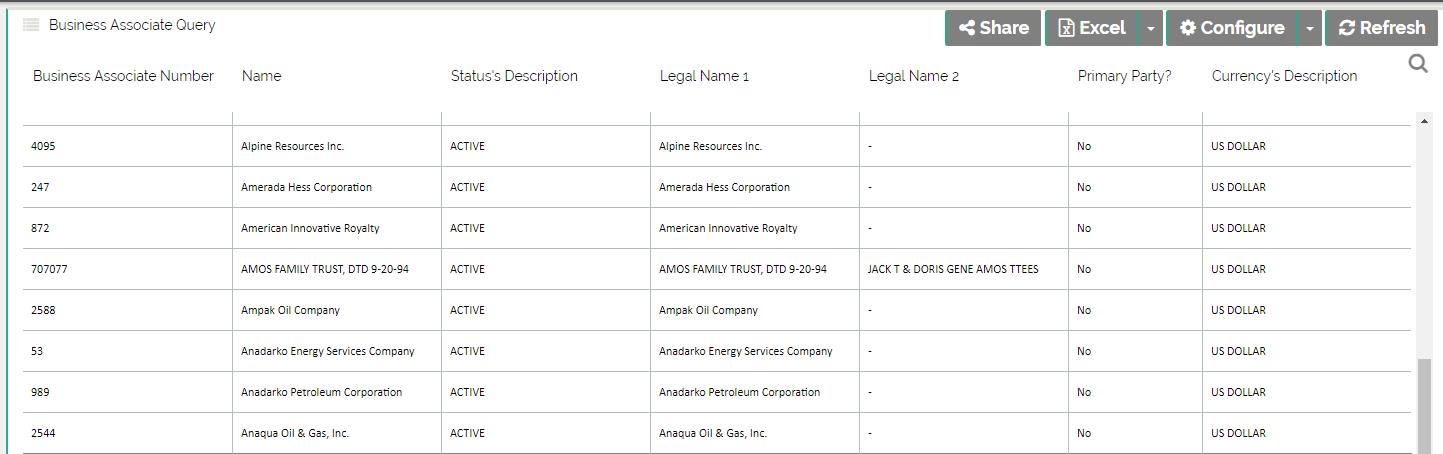Export the query results to Excel
Screen dimensions: 1443x454
pos(1092,28)
